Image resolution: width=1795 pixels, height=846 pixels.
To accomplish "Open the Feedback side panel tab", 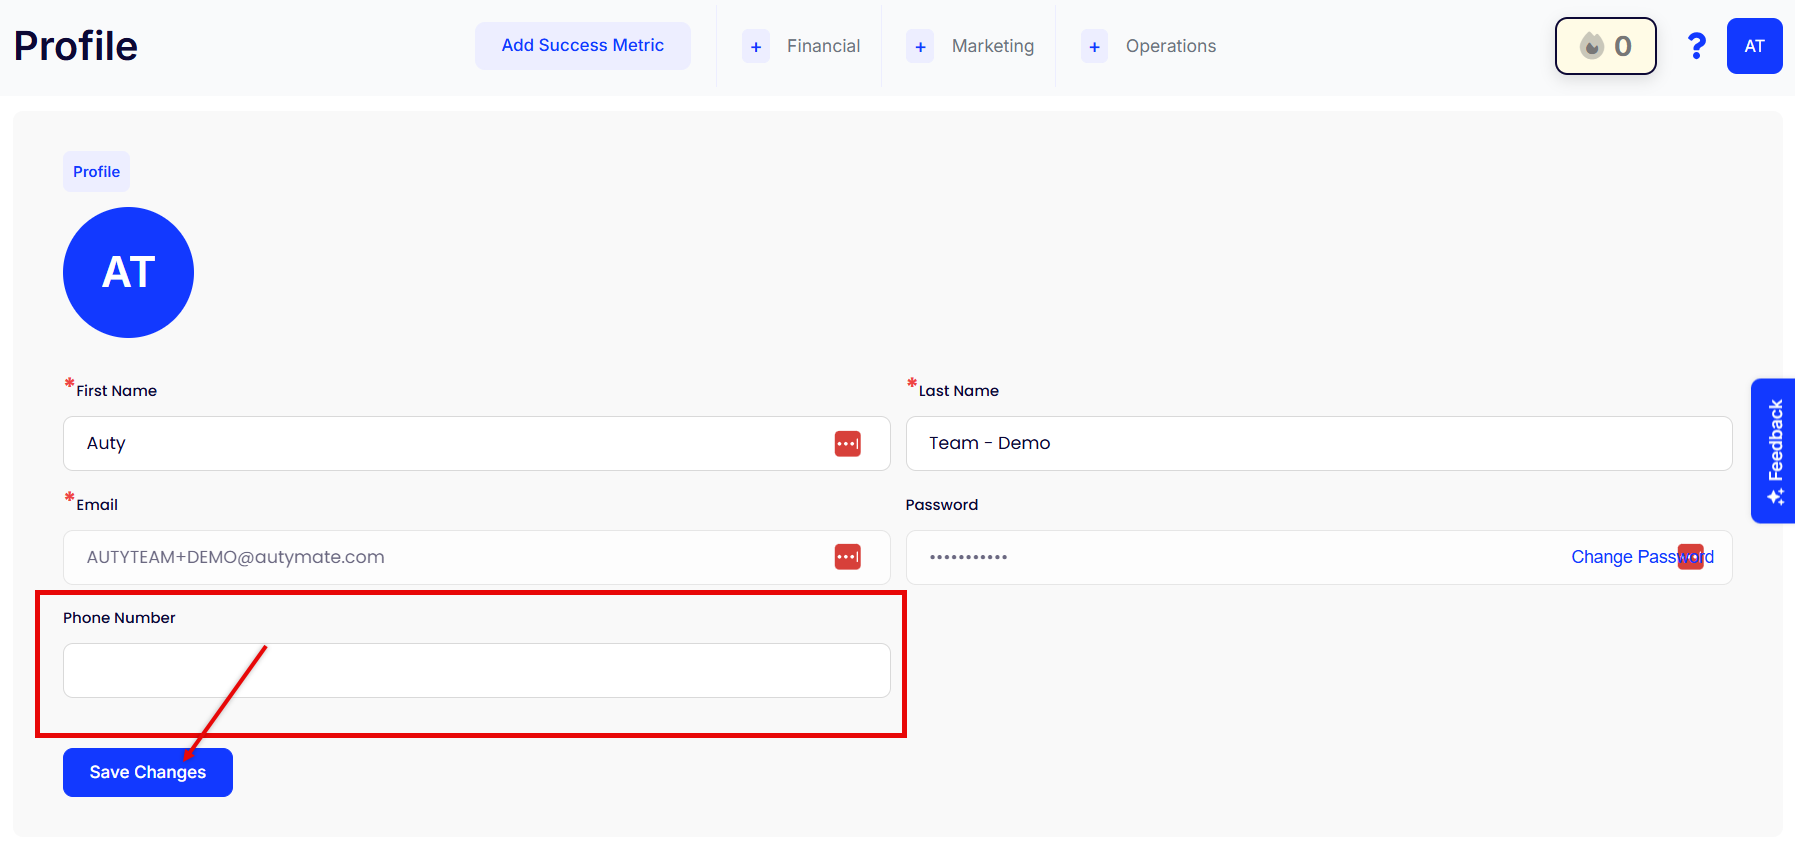I will coord(1774,450).
